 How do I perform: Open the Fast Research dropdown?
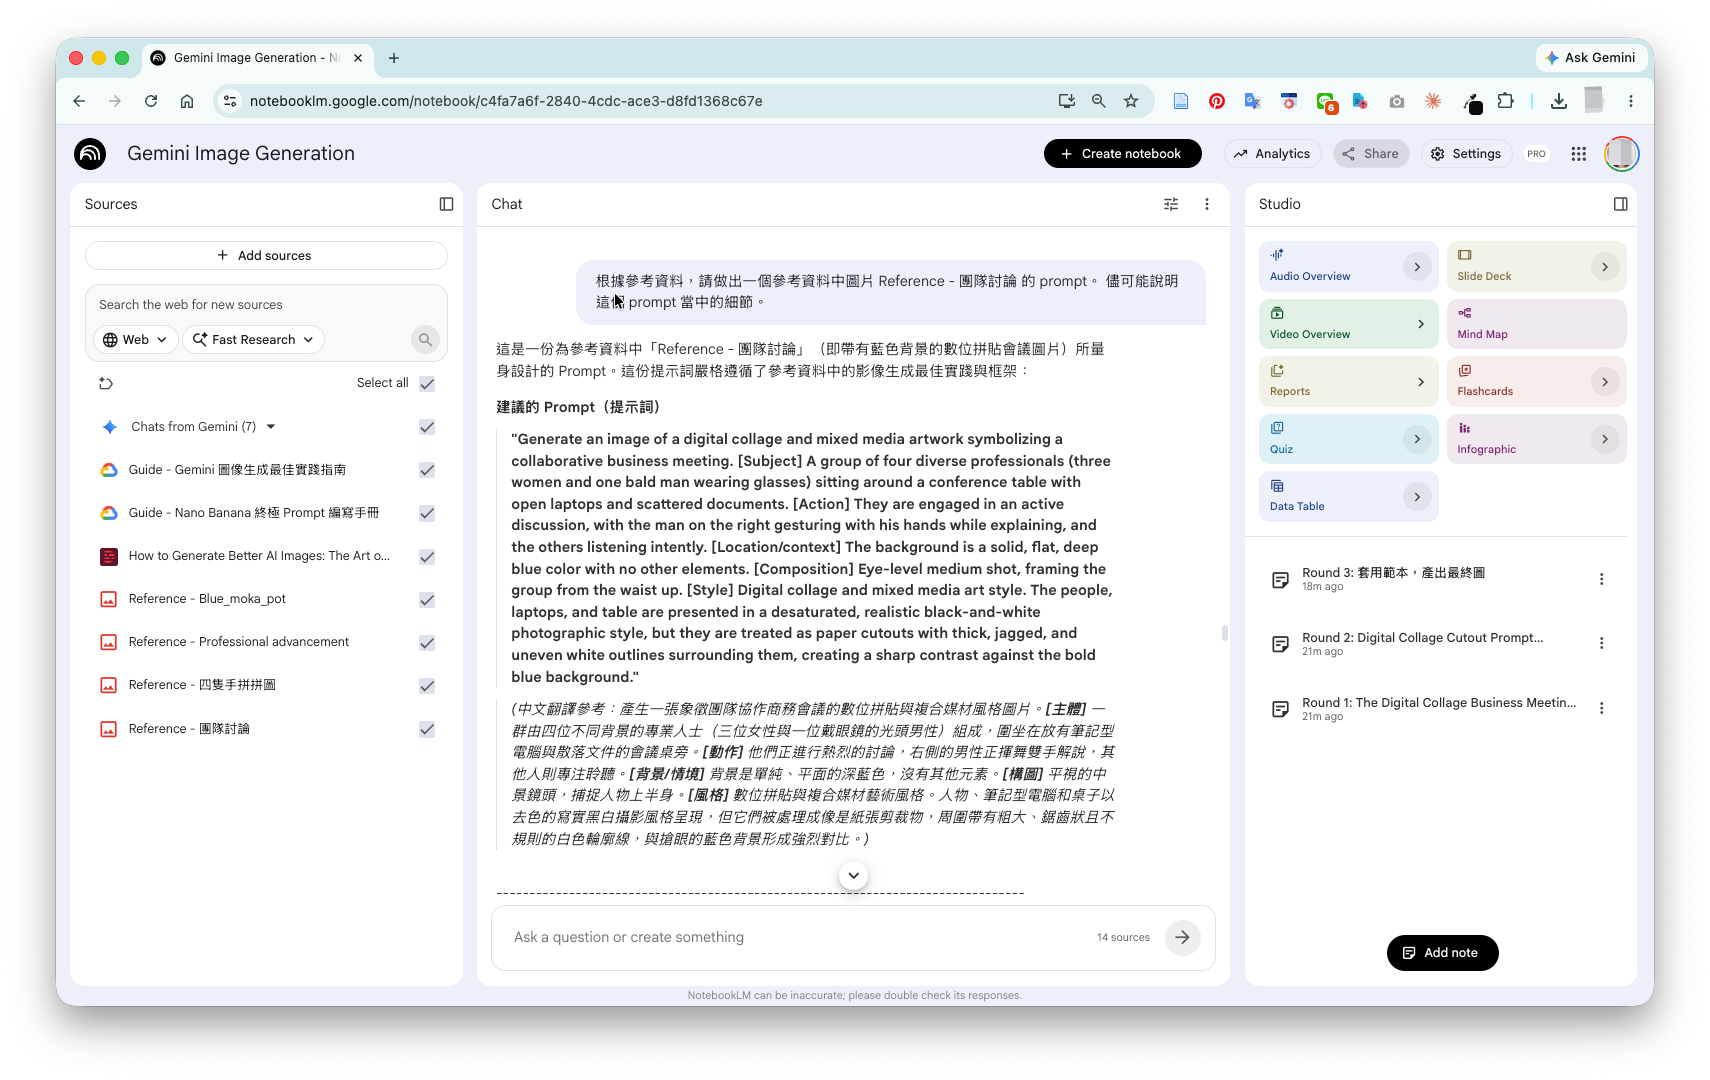point(254,340)
